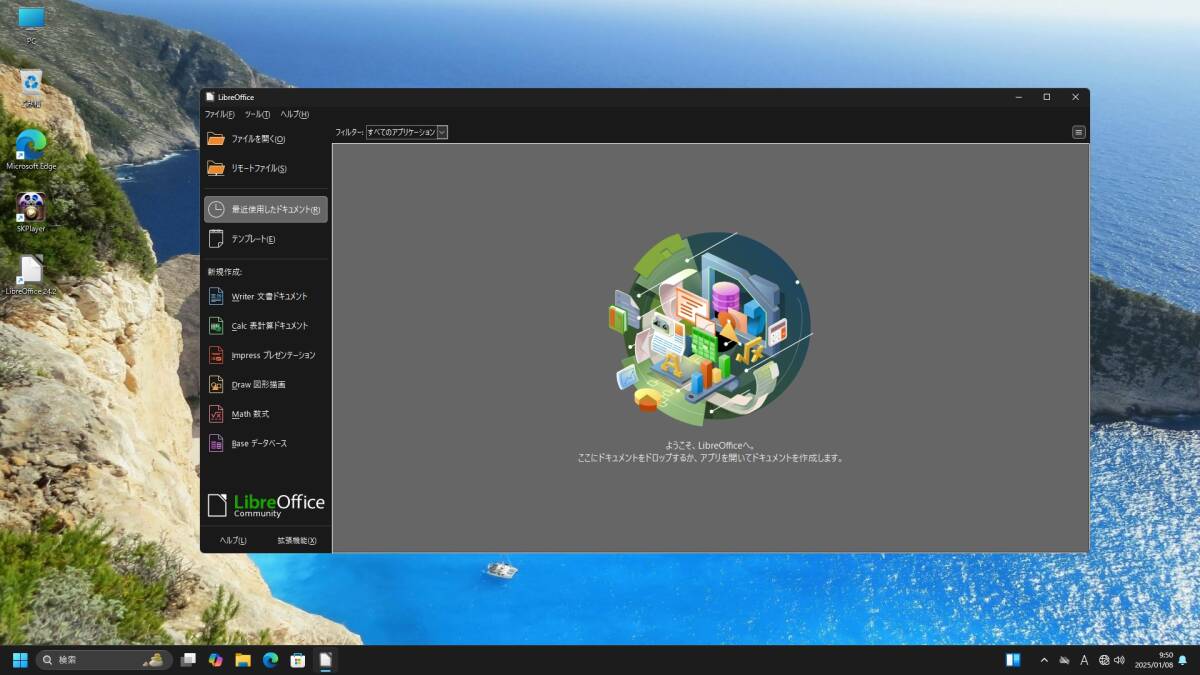Open テンプレート list
The image size is (1200, 675).
coord(266,239)
